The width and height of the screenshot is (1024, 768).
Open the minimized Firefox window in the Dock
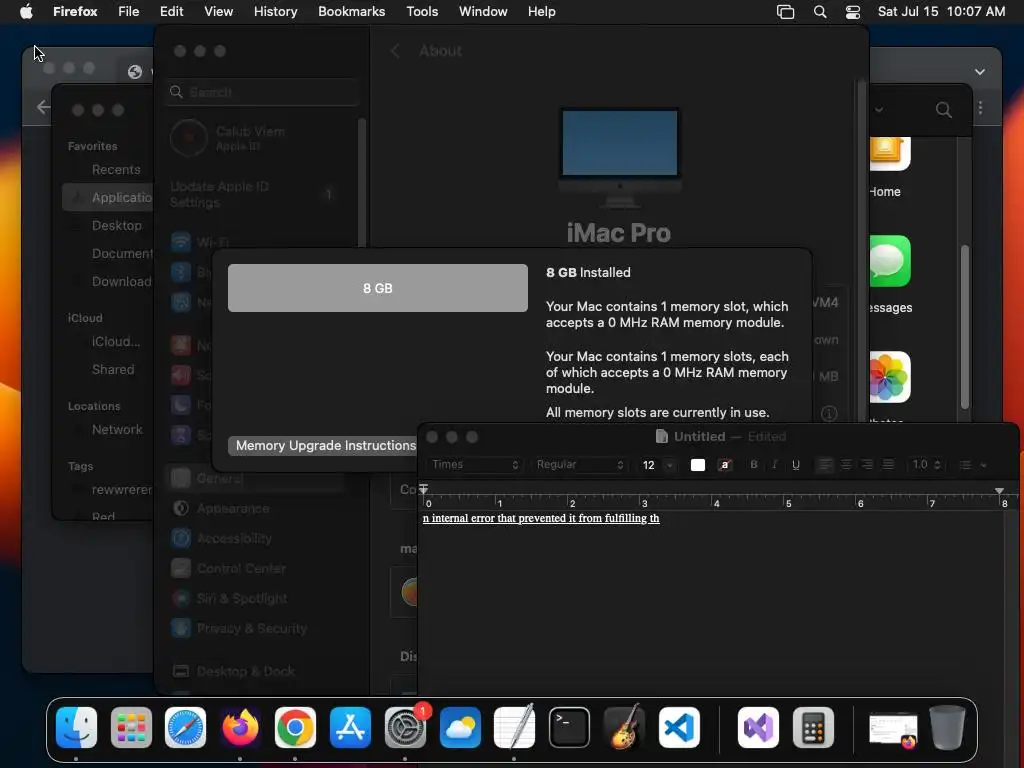click(x=893, y=729)
